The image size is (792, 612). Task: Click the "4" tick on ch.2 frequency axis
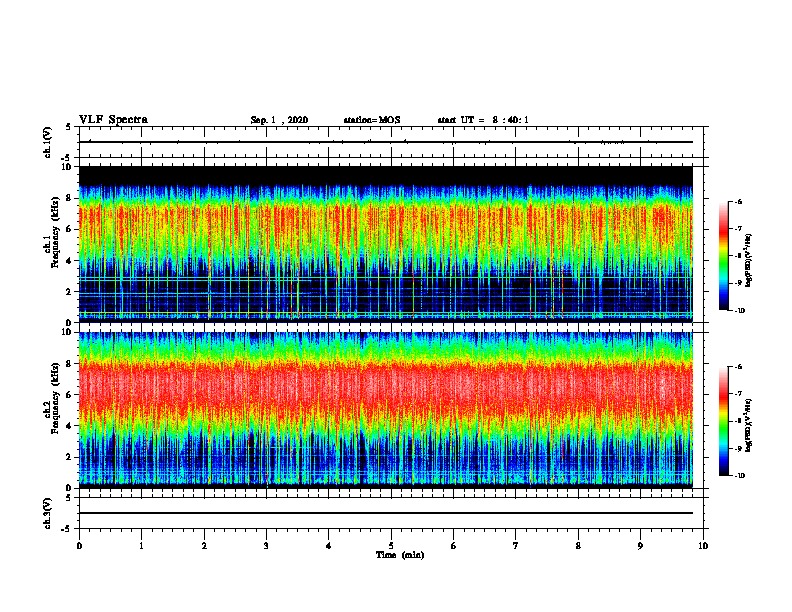pos(70,426)
